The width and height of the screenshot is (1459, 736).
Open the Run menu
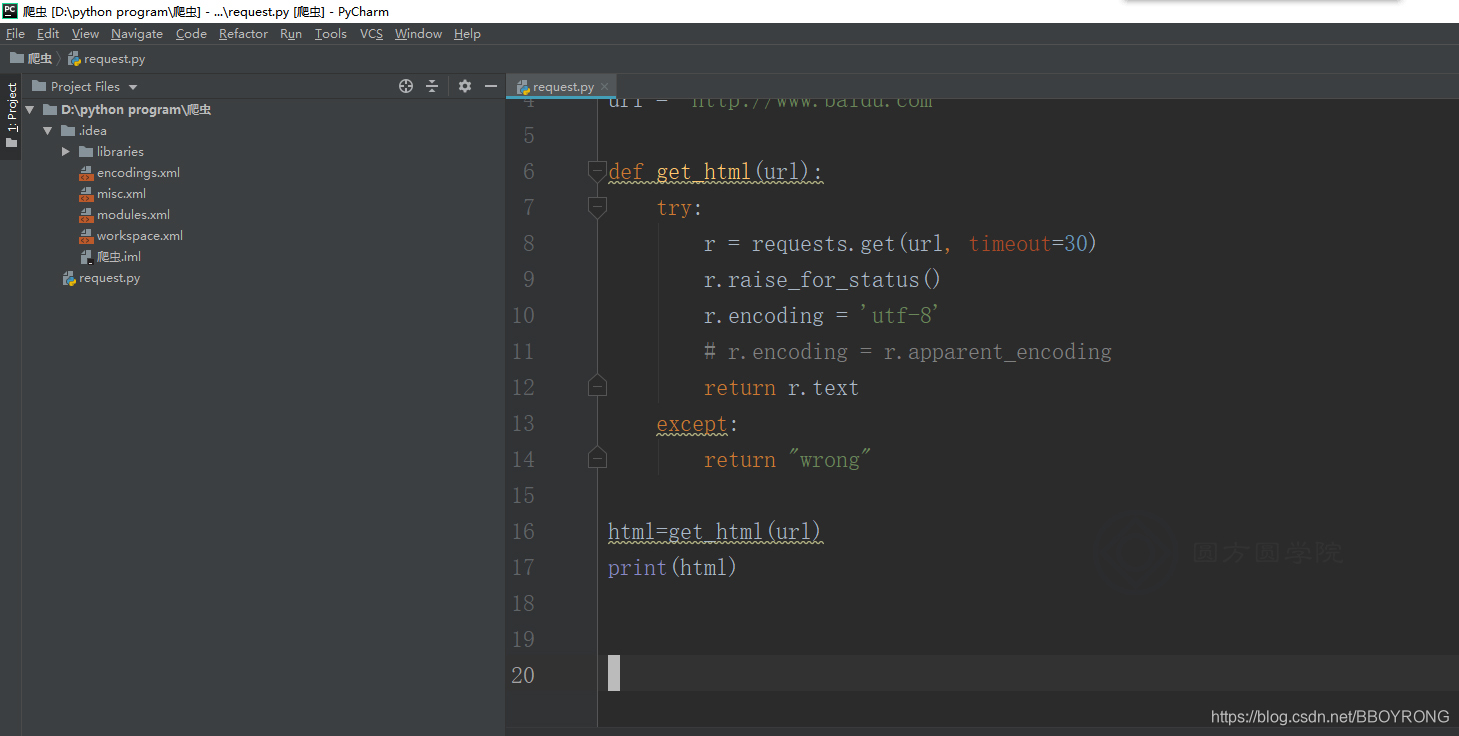click(291, 34)
